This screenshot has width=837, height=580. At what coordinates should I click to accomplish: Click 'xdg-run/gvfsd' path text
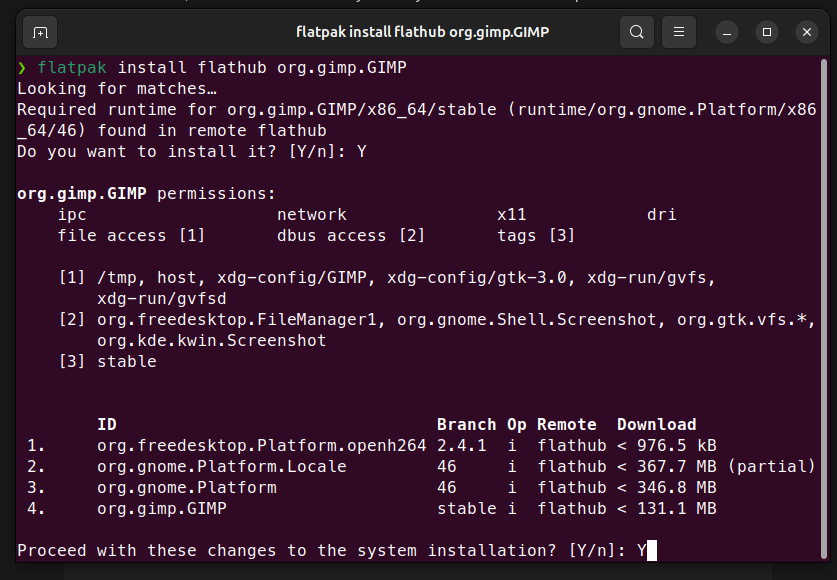[x=162, y=299]
